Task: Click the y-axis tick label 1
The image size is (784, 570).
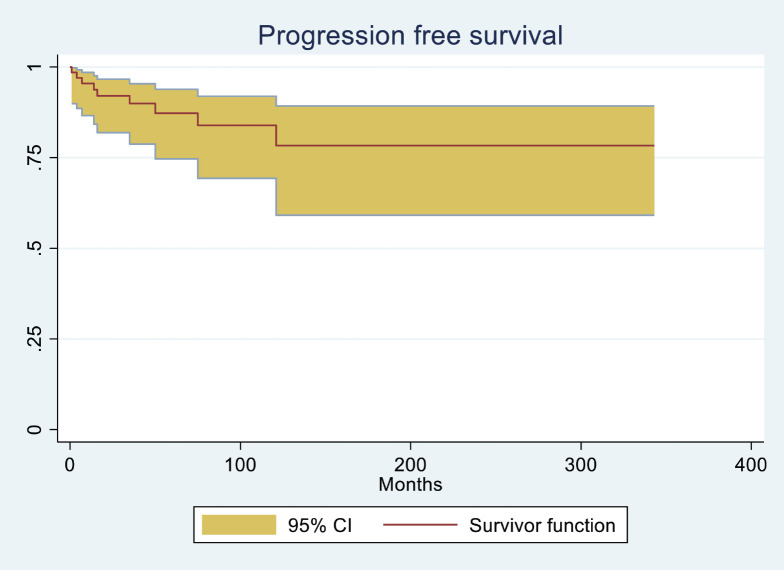Action: 34,66
